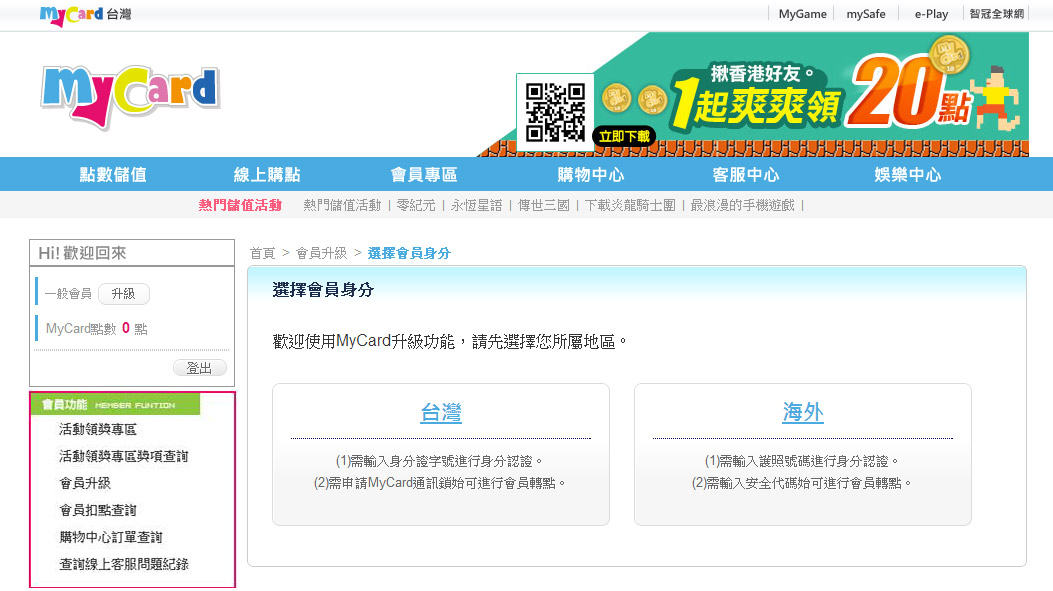Click the 一般會員 membership label
Screen dimensions: 1053x591
point(68,293)
